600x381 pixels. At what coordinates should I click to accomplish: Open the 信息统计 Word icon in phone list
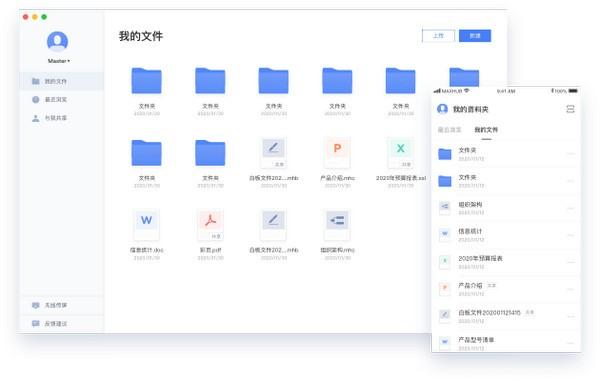coord(445,234)
